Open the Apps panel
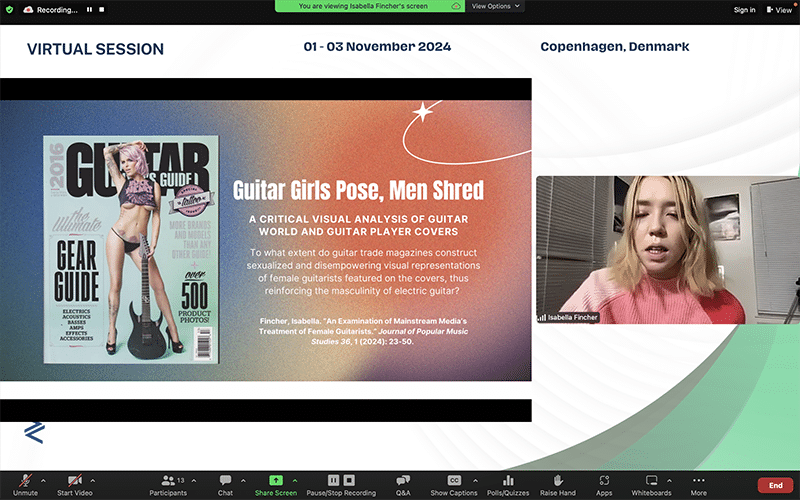Viewport: 800px width, 500px height. click(x=604, y=485)
